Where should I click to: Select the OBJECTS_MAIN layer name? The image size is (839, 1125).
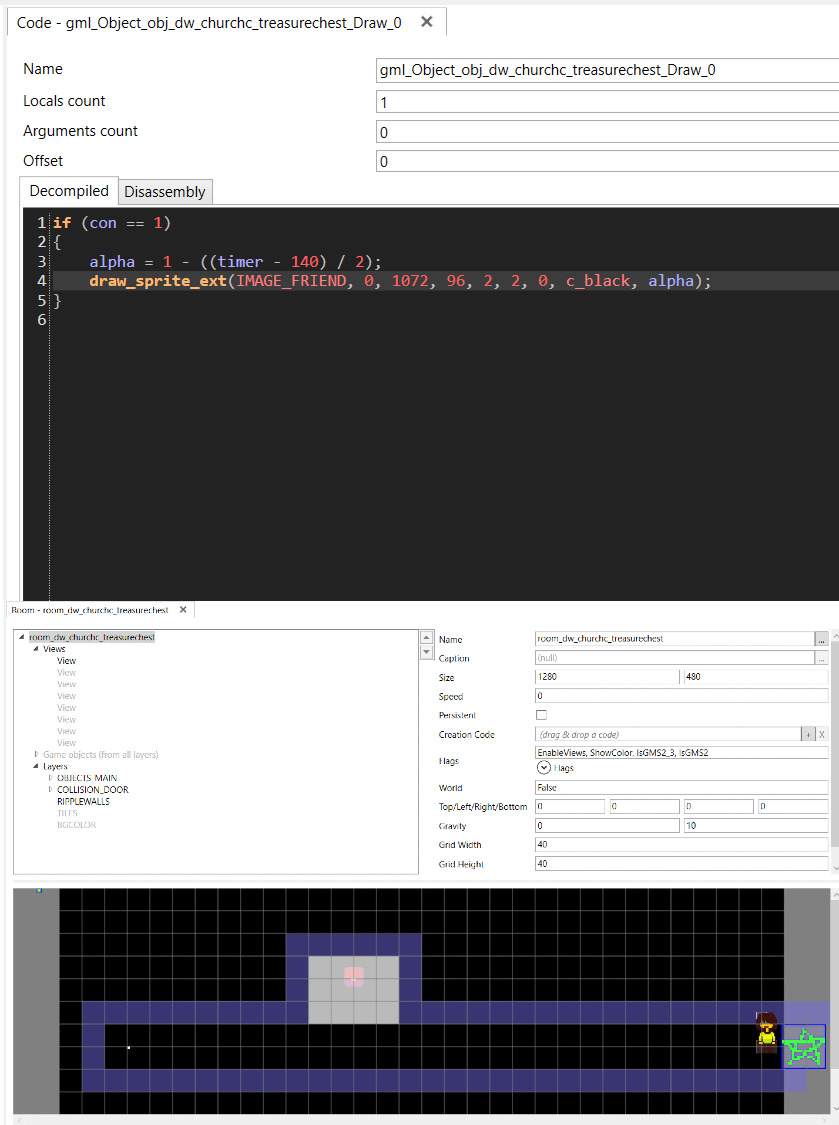[87, 778]
